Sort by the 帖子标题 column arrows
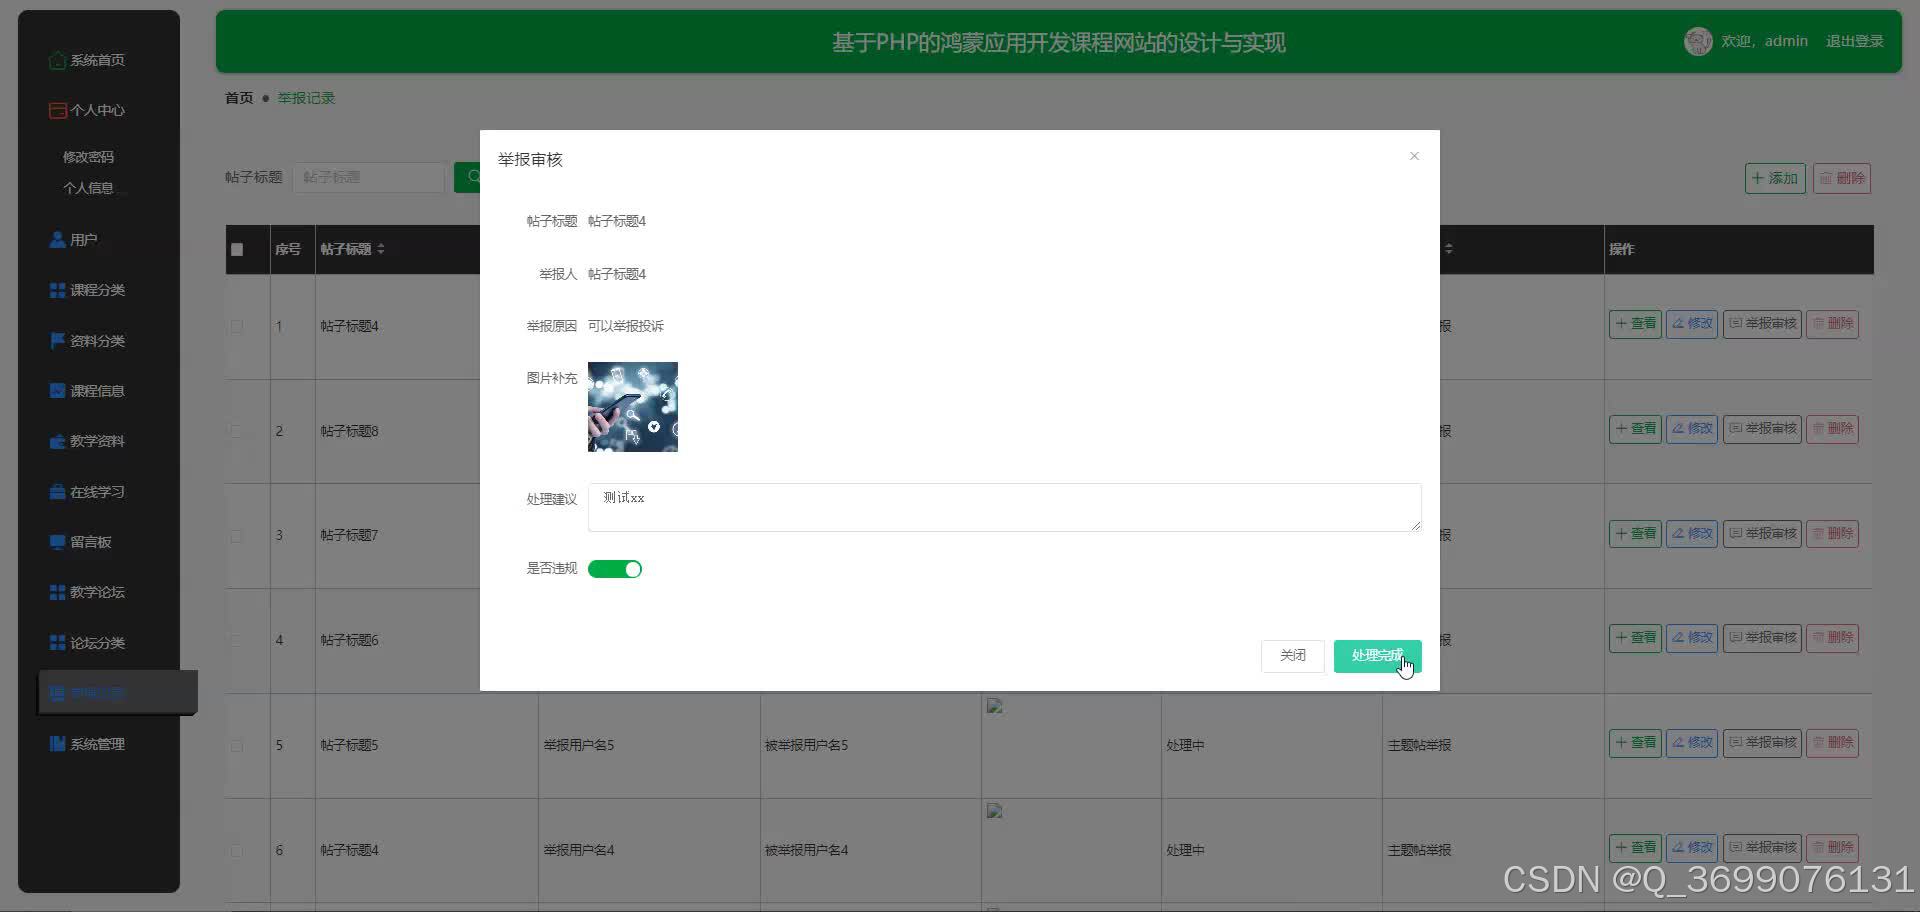 coord(381,249)
